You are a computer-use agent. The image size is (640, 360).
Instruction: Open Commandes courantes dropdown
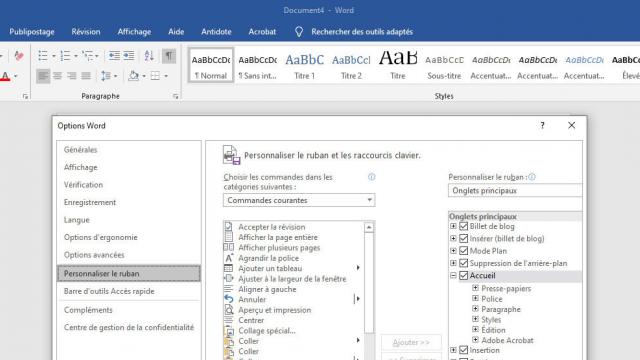point(299,200)
